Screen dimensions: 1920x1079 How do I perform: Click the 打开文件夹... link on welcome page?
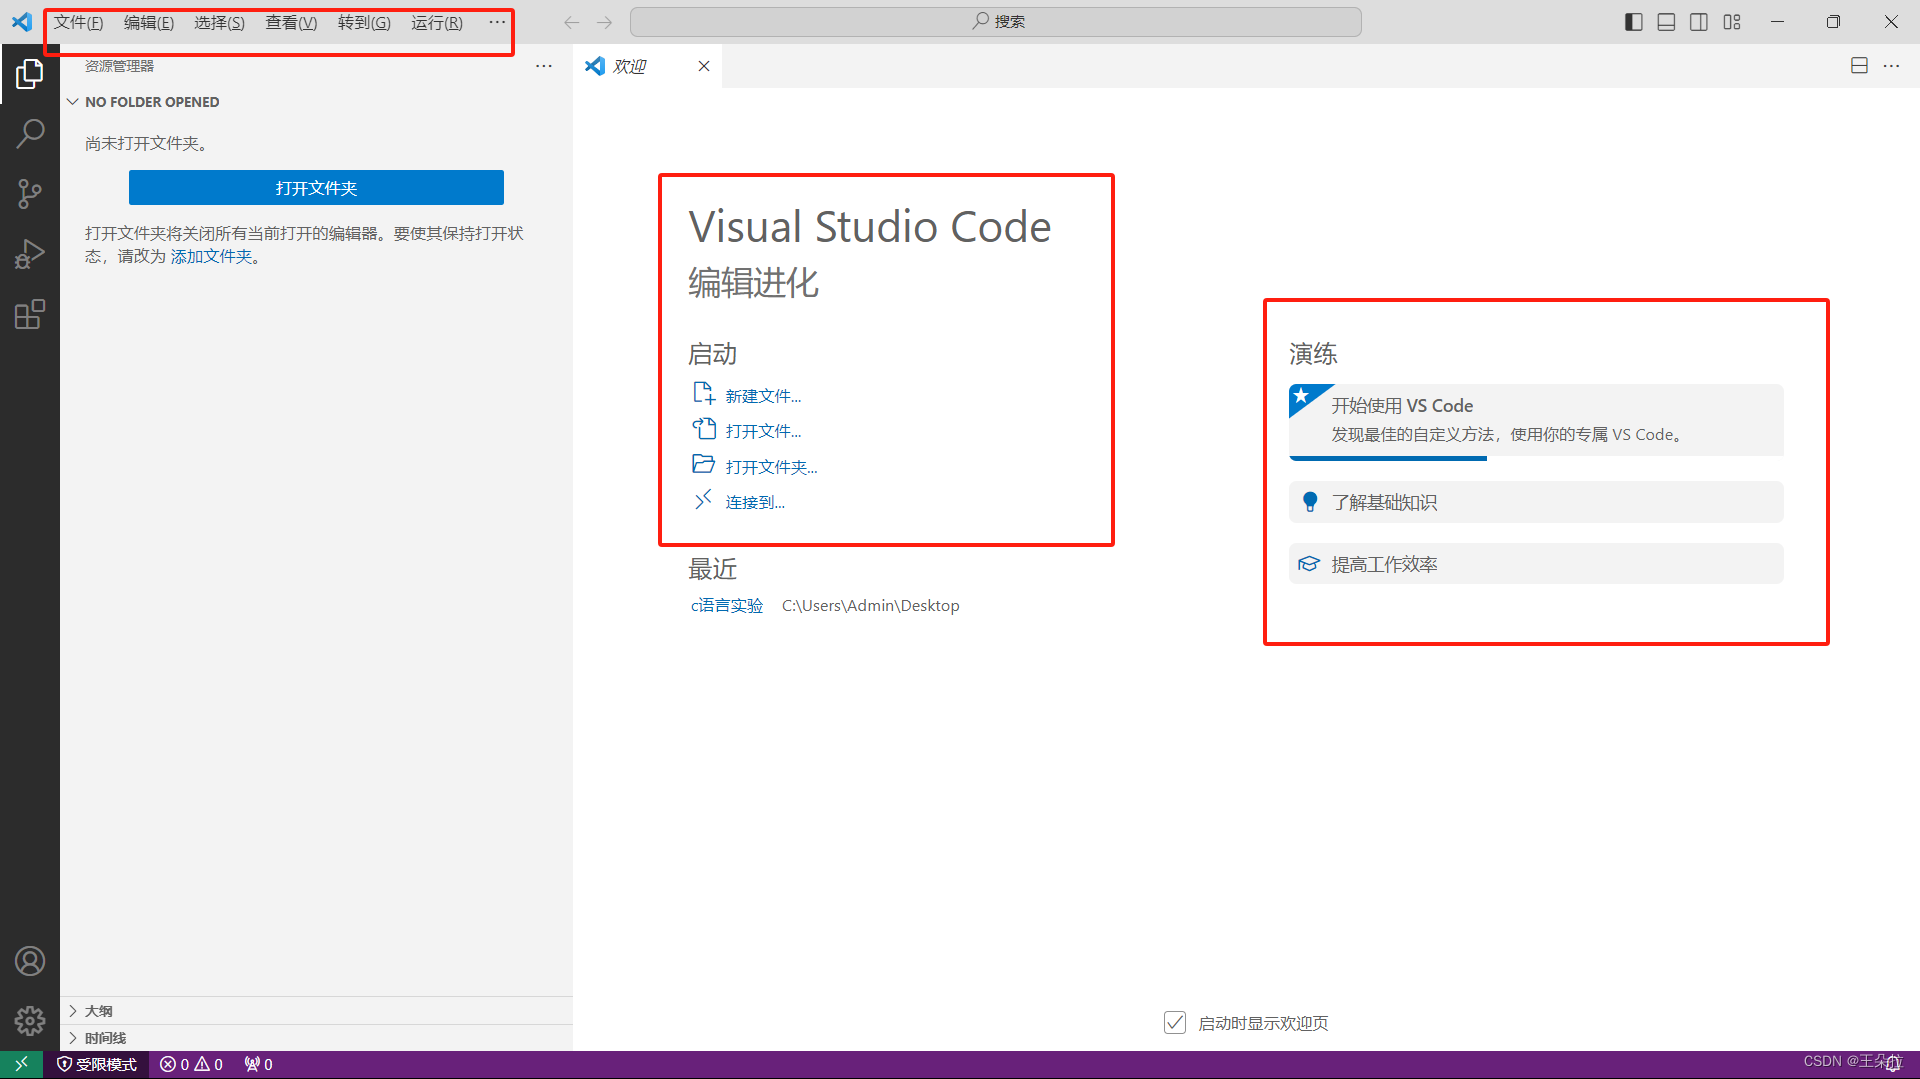[x=771, y=467]
